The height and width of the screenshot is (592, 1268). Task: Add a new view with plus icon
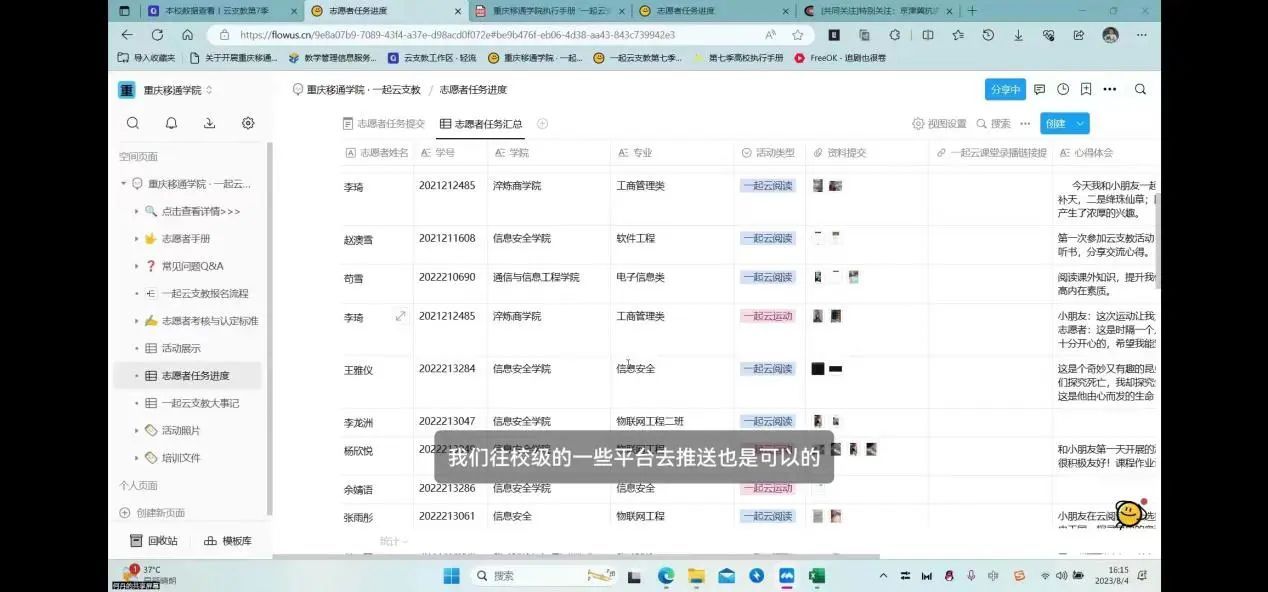pos(543,124)
